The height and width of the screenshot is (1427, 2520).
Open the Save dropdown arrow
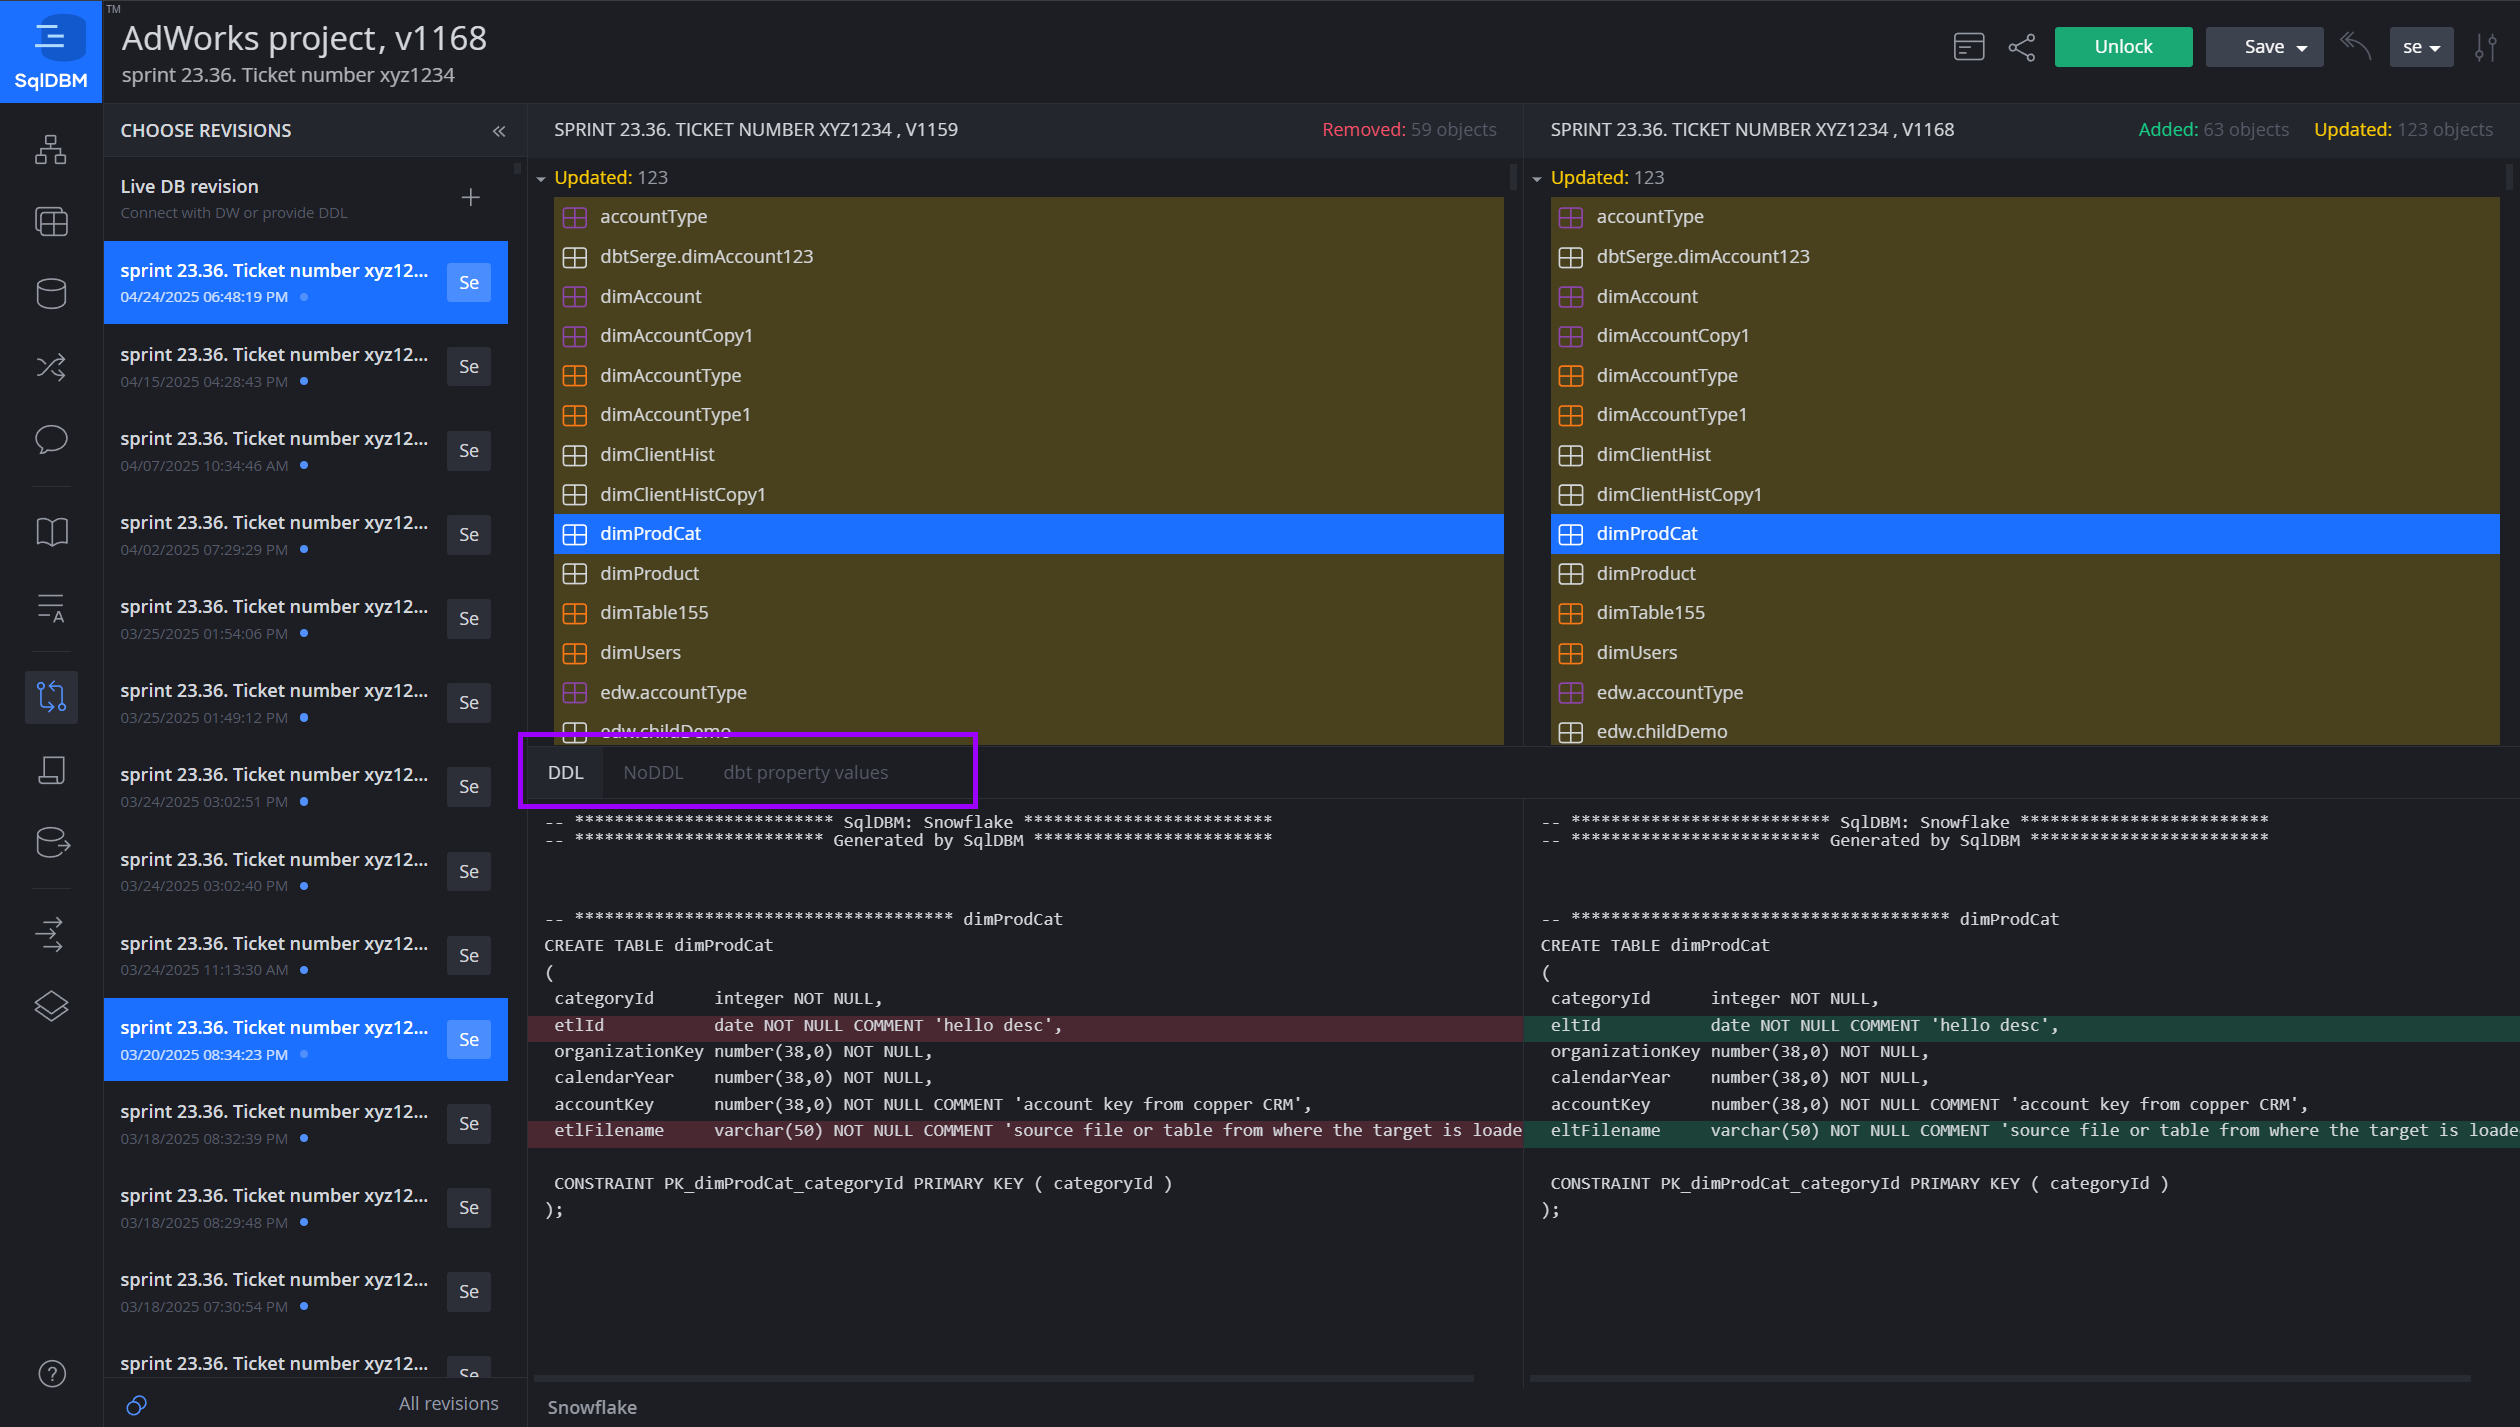2301,46
